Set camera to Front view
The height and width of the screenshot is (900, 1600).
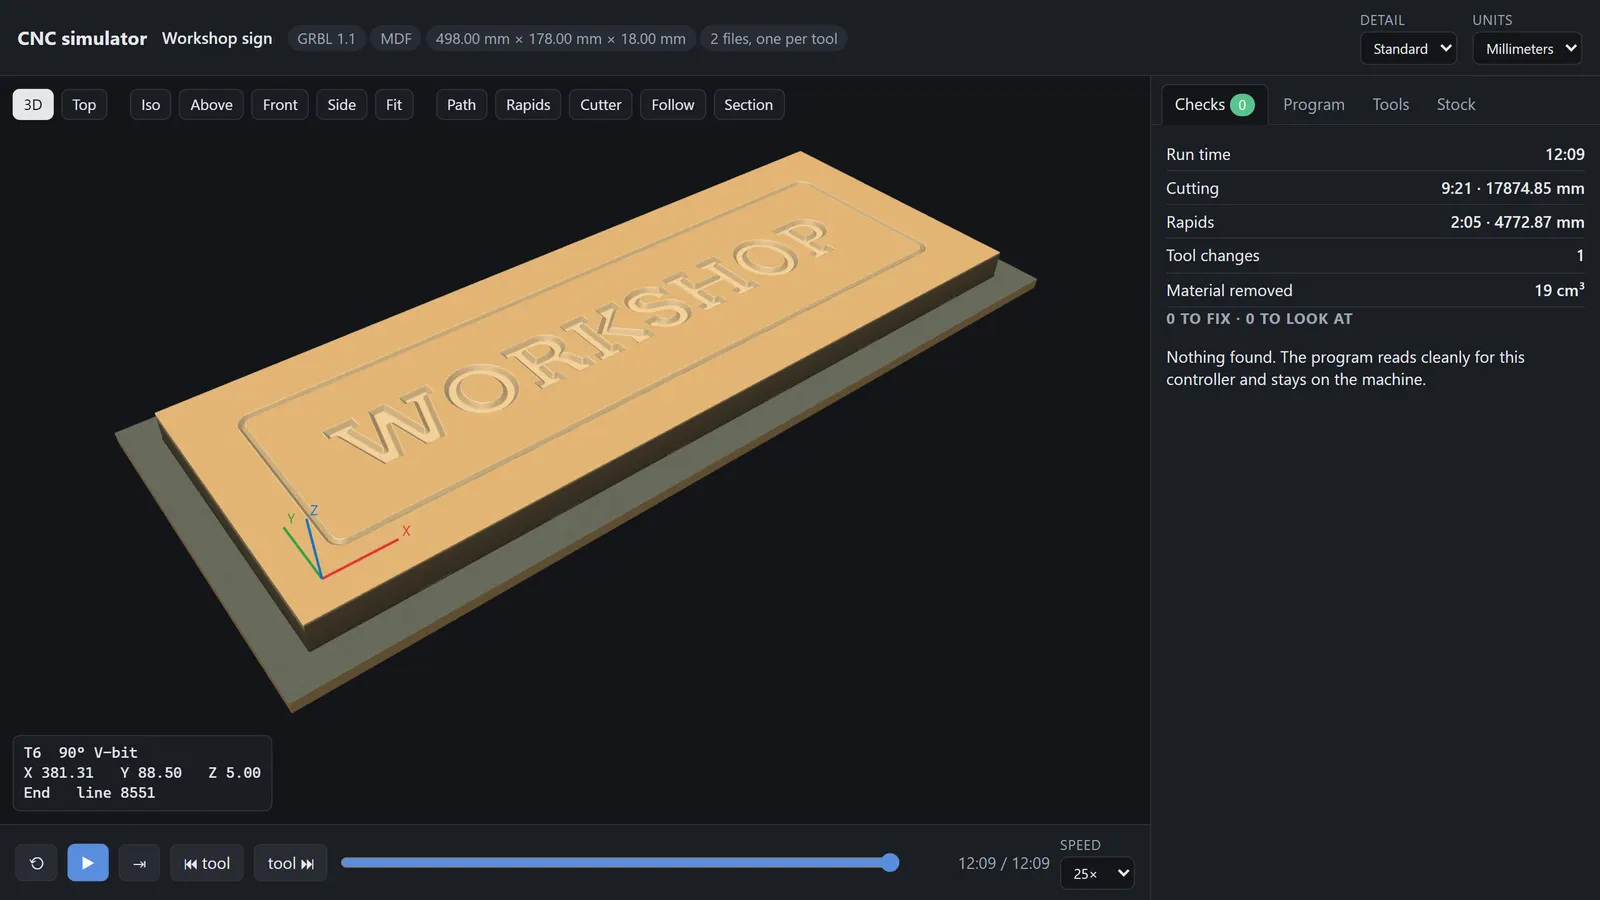[280, 105]
